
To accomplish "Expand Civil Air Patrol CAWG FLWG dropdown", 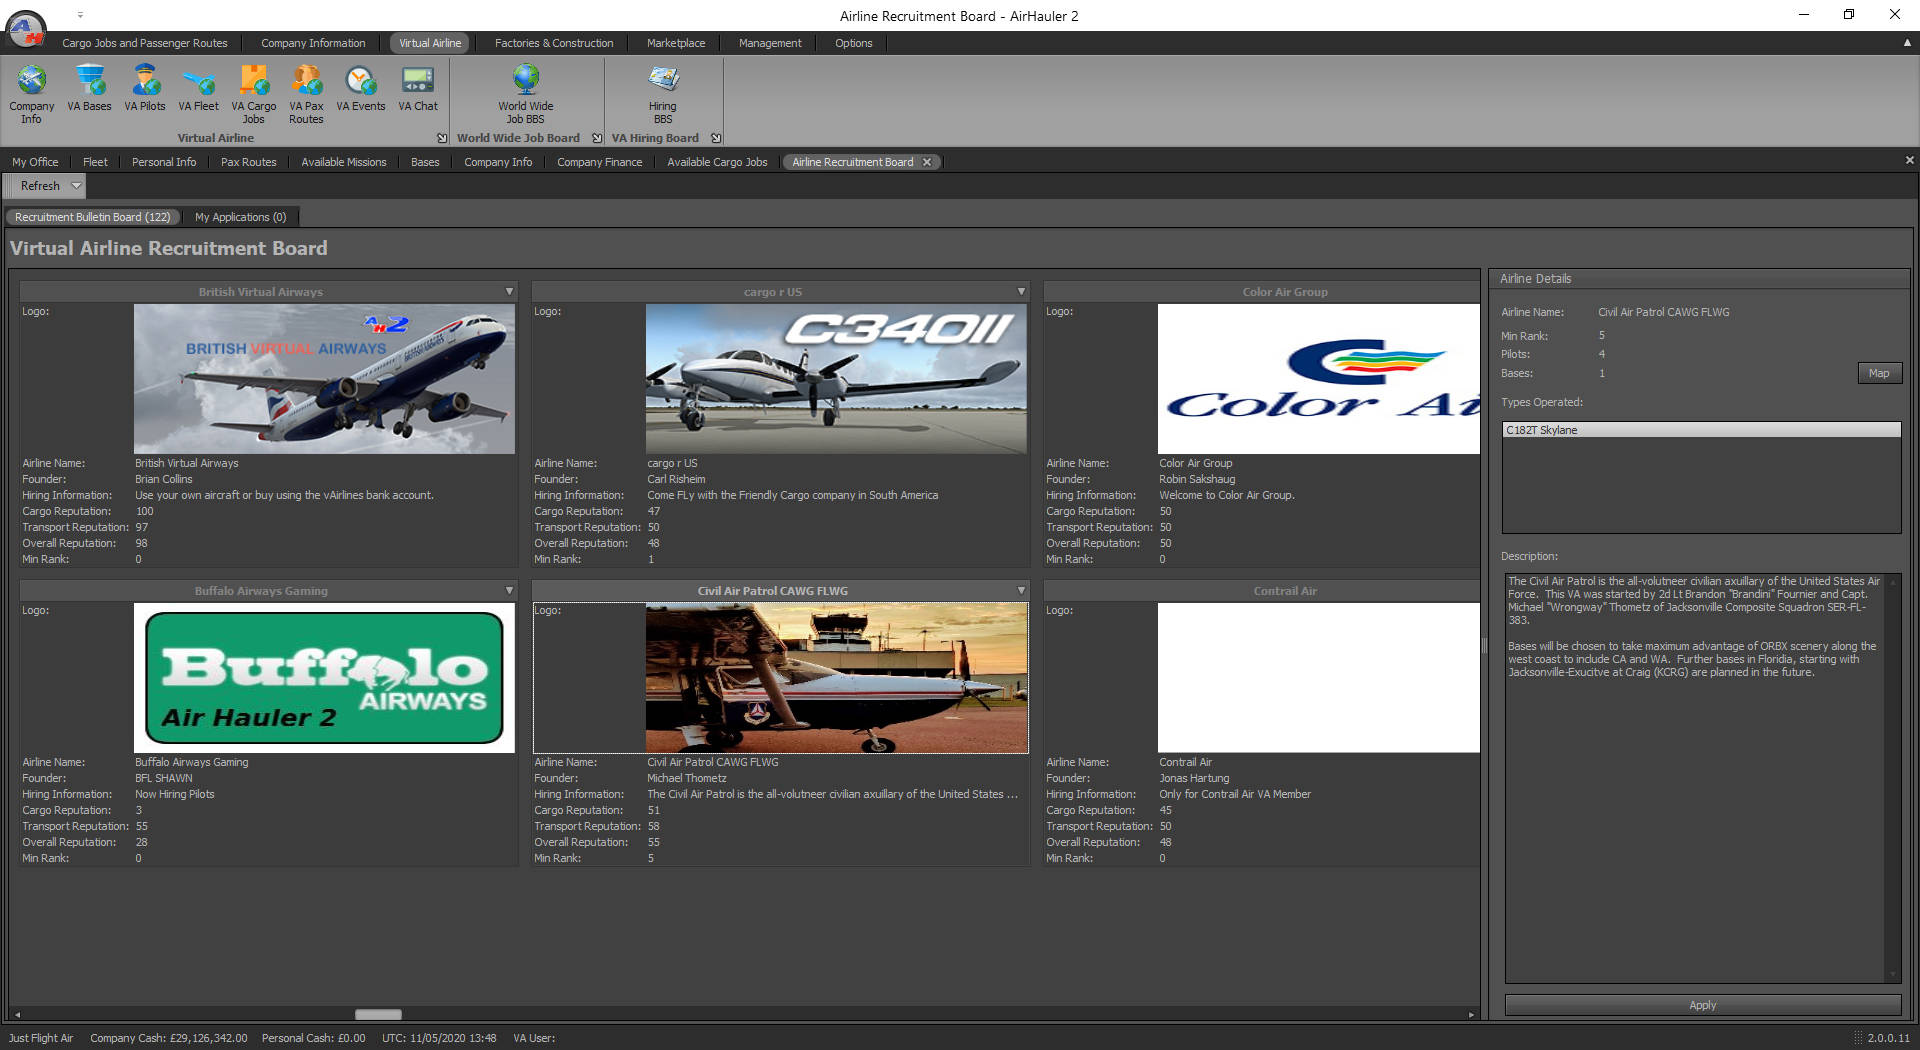I will coord(1021,591).
